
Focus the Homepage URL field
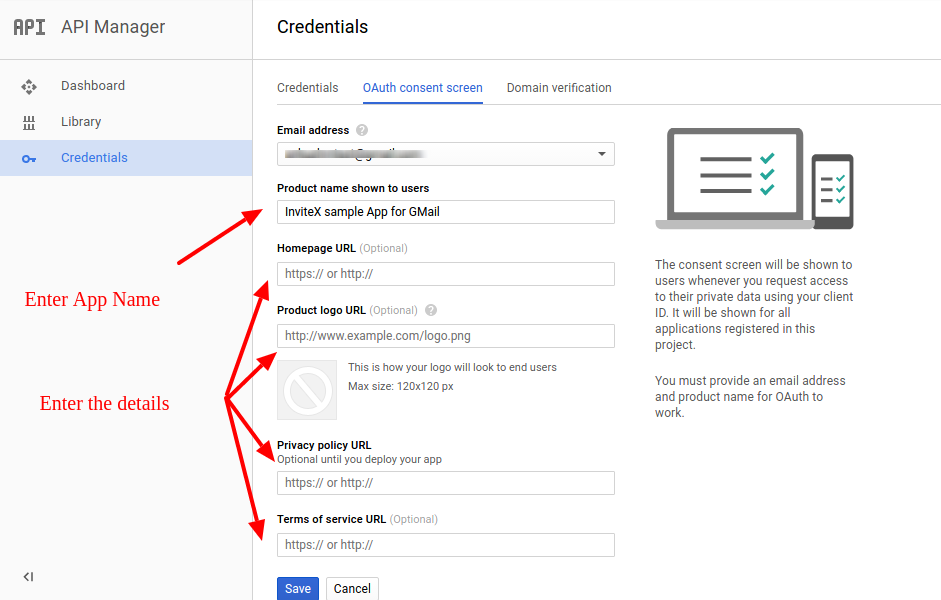tap(446, 274)
